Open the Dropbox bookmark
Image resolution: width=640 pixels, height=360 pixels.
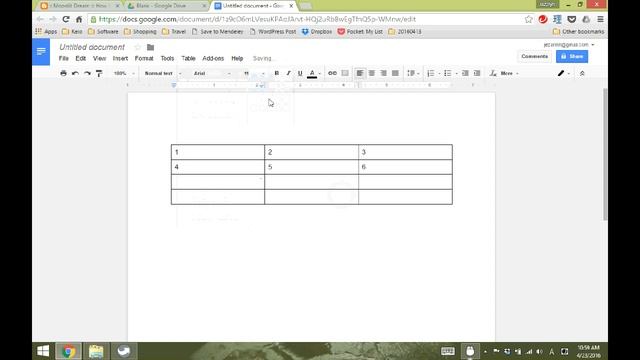click(x=317, y=31)
